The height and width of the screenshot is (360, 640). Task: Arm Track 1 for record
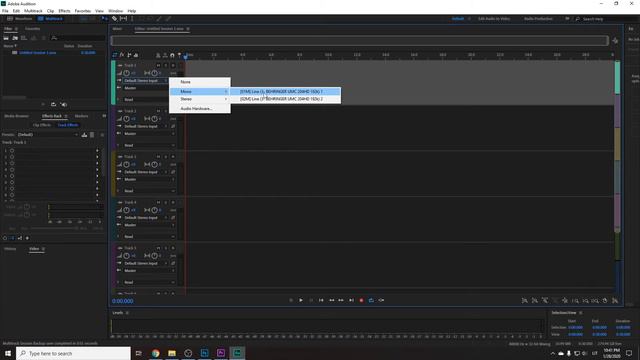tap(173, 65)
